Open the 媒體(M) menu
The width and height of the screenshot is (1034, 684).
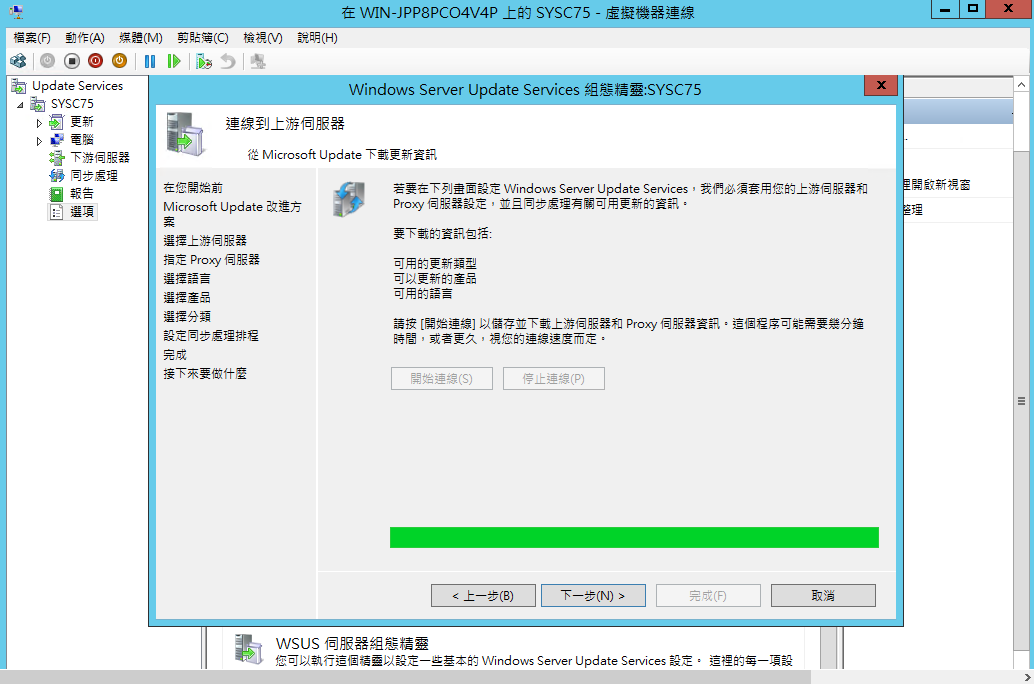140,38
